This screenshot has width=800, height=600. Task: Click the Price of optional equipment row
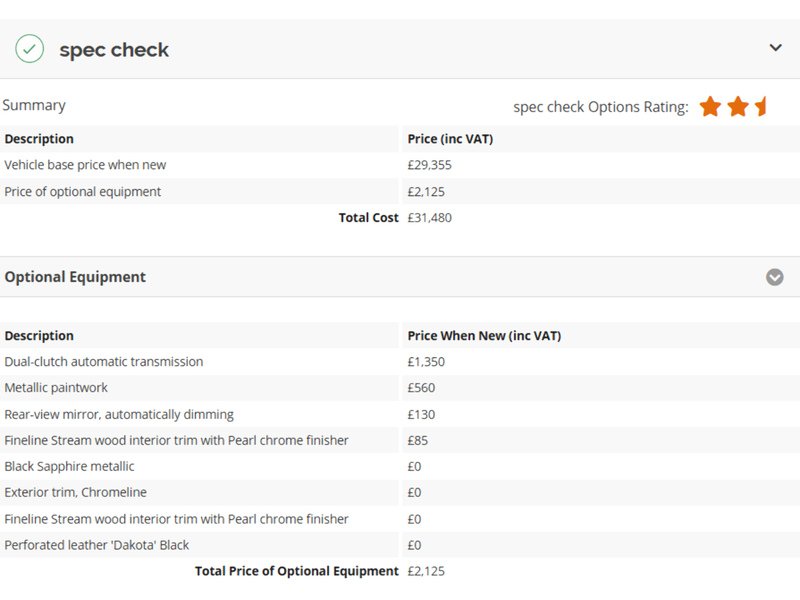[400, 191]
